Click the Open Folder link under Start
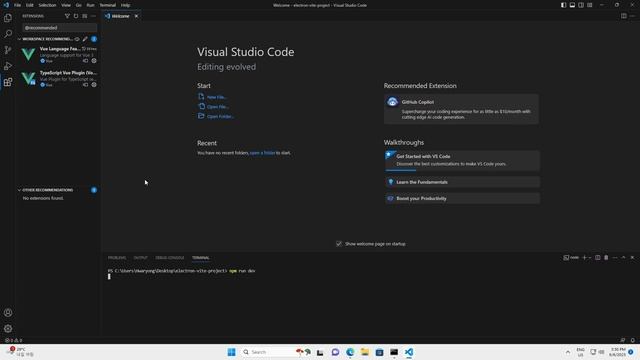This screenshot has width=640, height=360. click(220, 116)
